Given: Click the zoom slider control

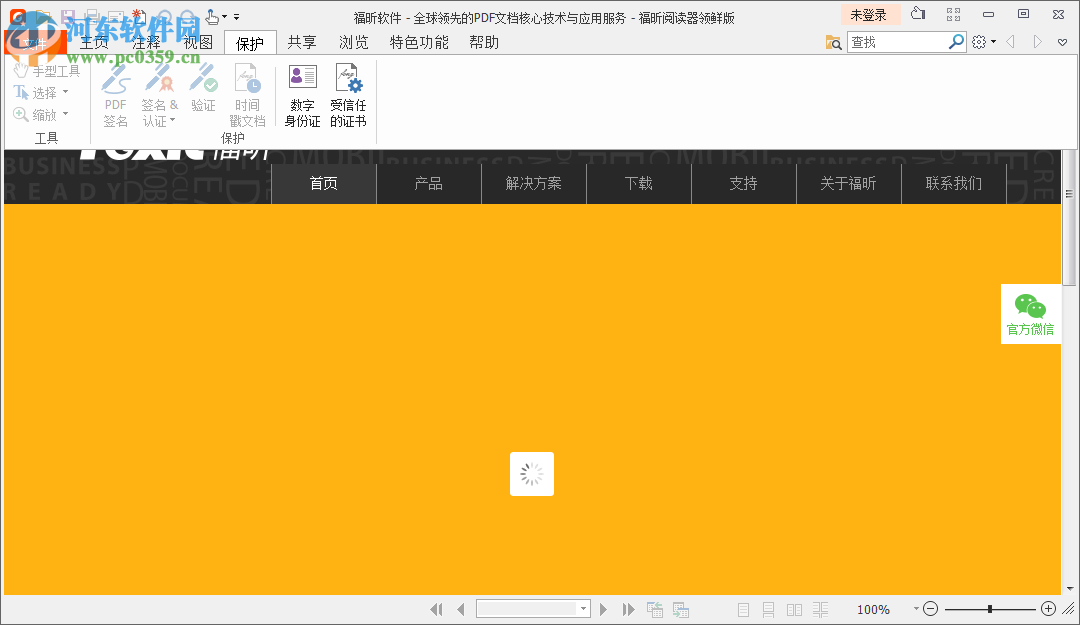Looking at the screenshot, I should [989, 608].
